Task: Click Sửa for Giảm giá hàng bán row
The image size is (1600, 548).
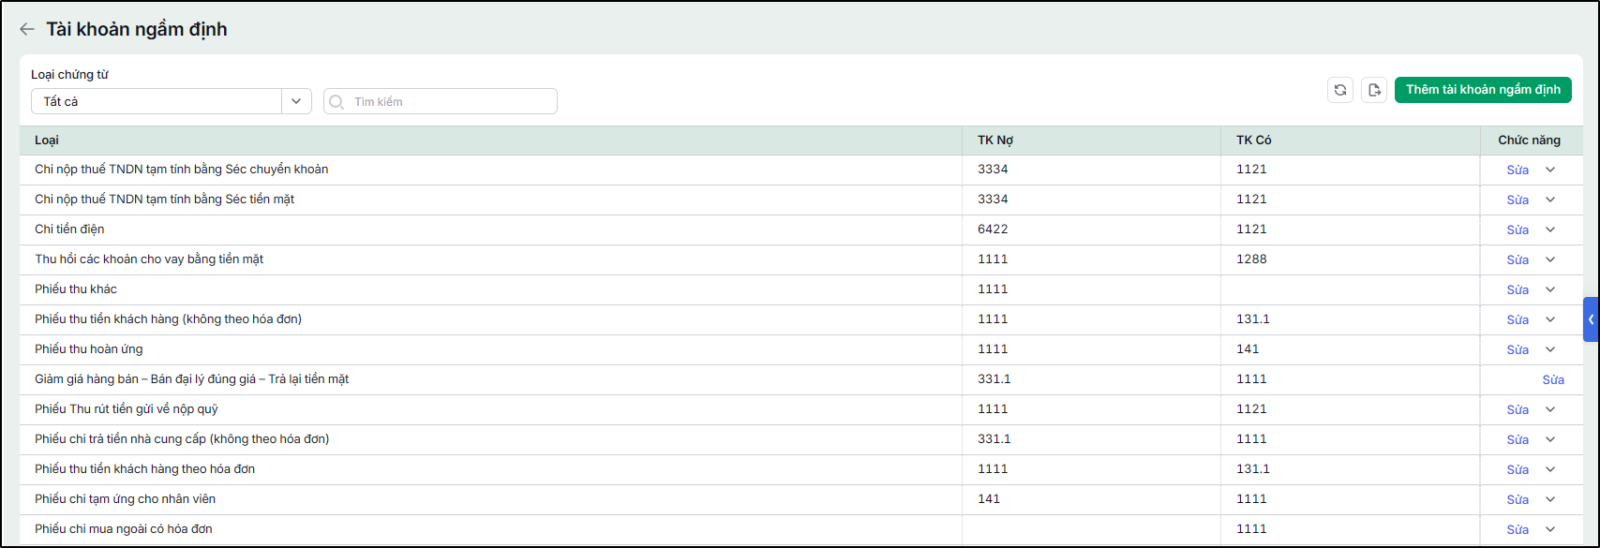Action: click(x=1553, y=380)
